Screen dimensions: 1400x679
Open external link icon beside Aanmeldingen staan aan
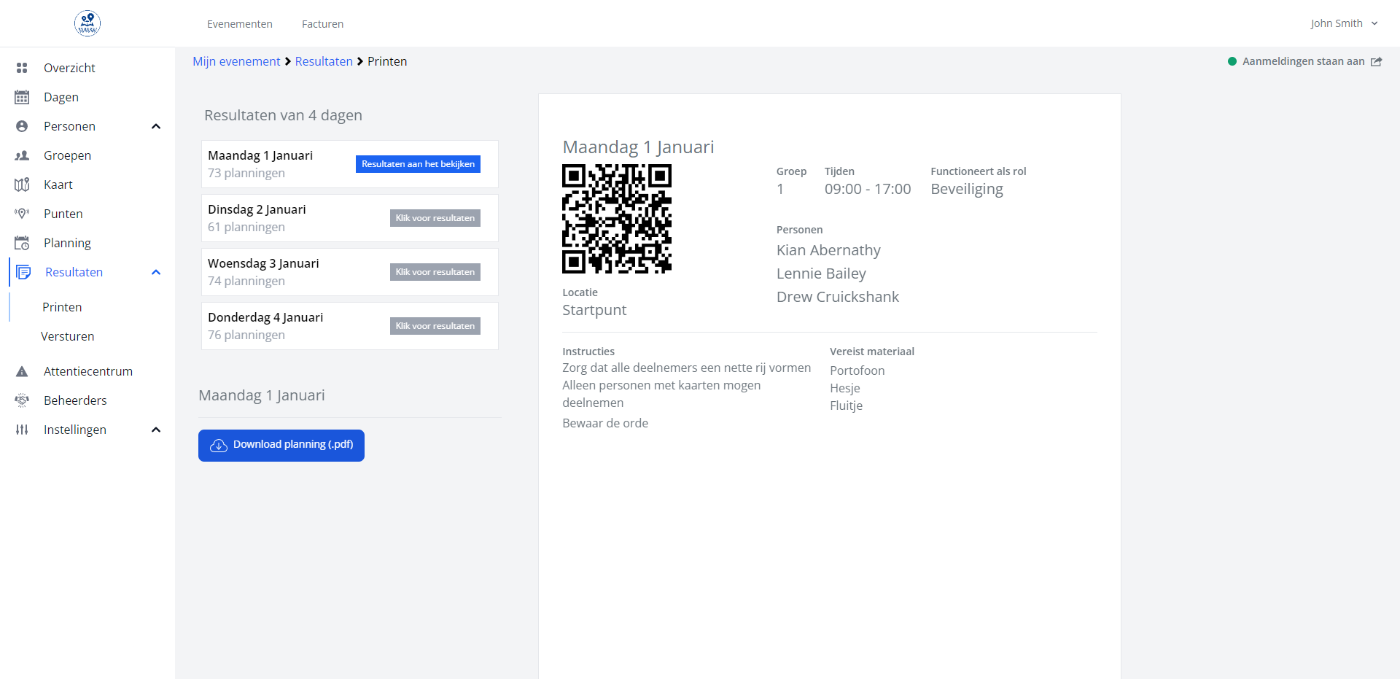1377,61
